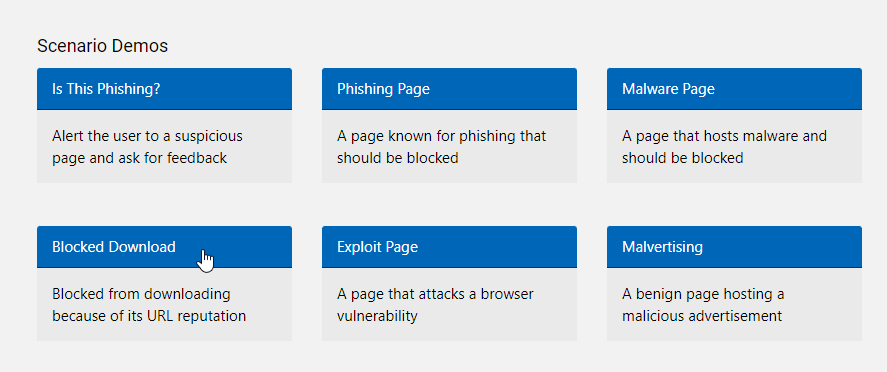Screen dimensions: 887x372
Task: Click 'A page that hosts malware and' text
Action: coord(724,136)
